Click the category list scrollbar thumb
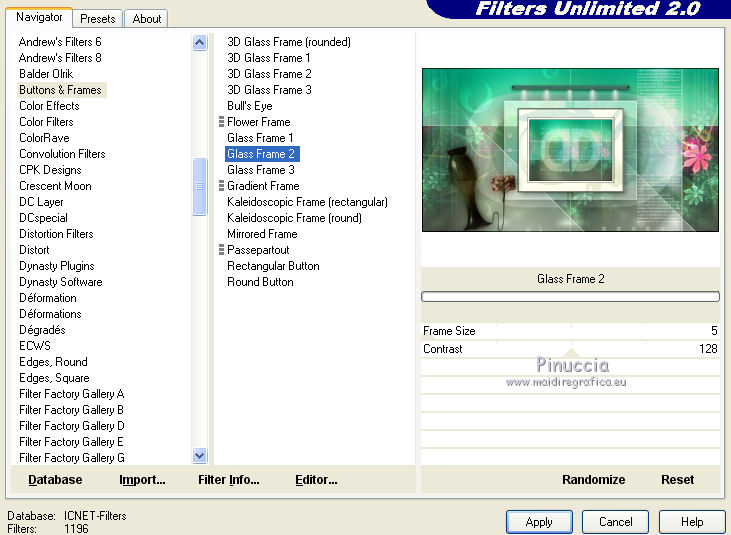The image size is (731, 535). tap(200, 186)
